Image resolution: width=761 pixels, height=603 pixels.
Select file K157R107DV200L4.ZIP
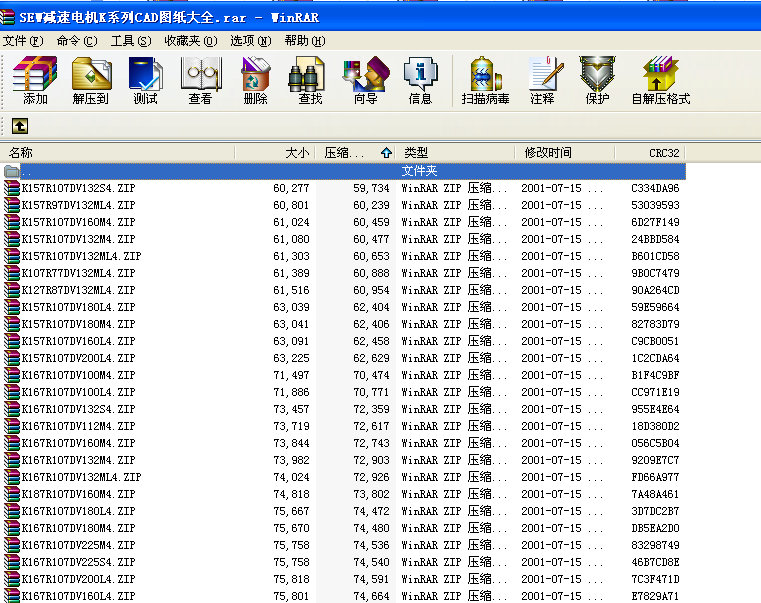(x=79, y=358)
